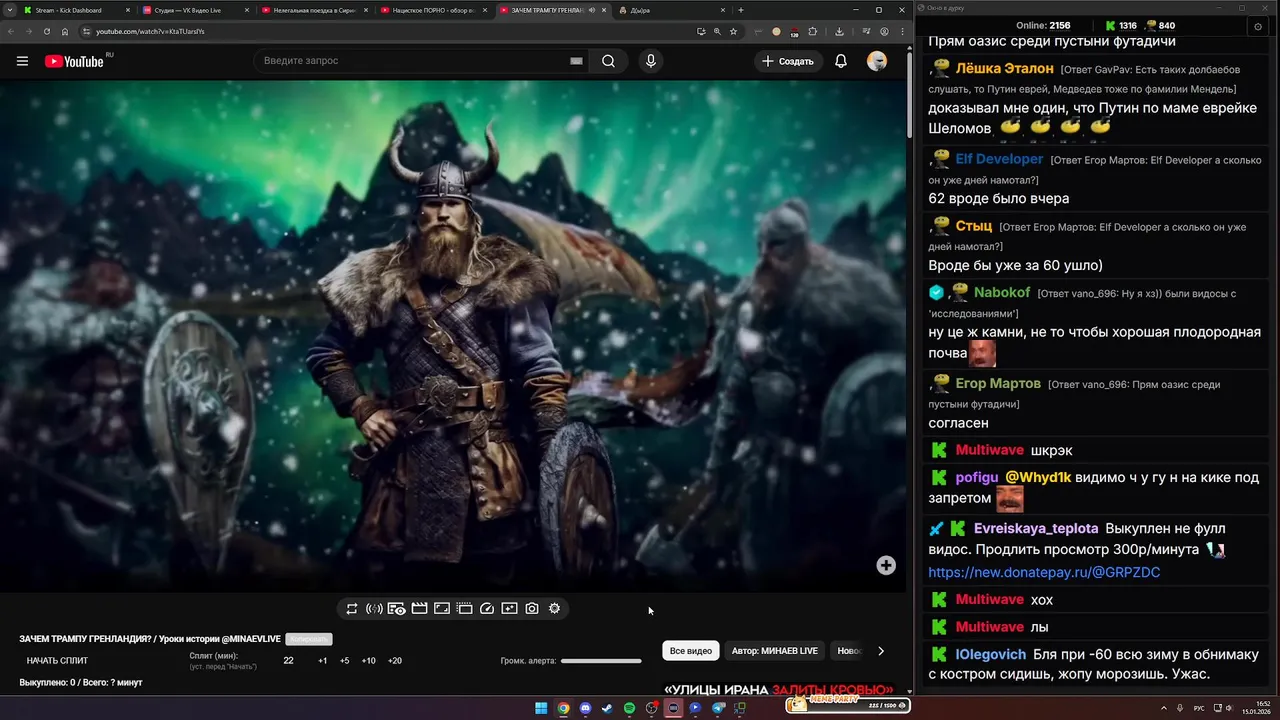Open the browser extensions puzzle icon
The image size is (1280, 720).
tap(812, 31)
